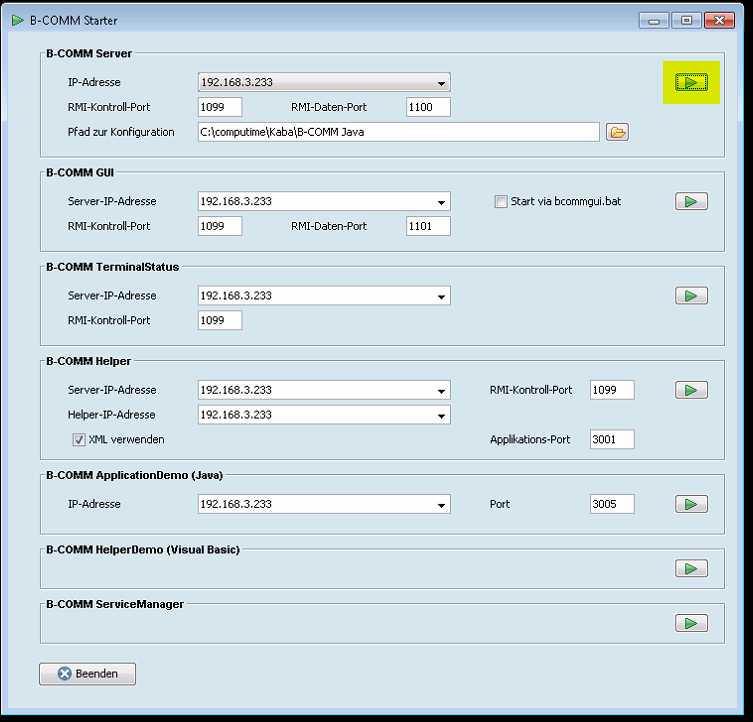Click the Helper-IP-Adresse label
Screen dimensions: 753x722
111,415
